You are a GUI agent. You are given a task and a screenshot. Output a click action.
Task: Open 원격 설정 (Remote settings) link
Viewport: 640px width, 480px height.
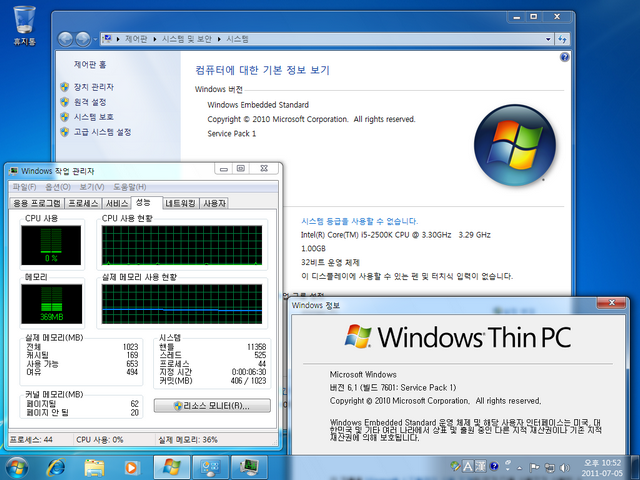point(90,102)
